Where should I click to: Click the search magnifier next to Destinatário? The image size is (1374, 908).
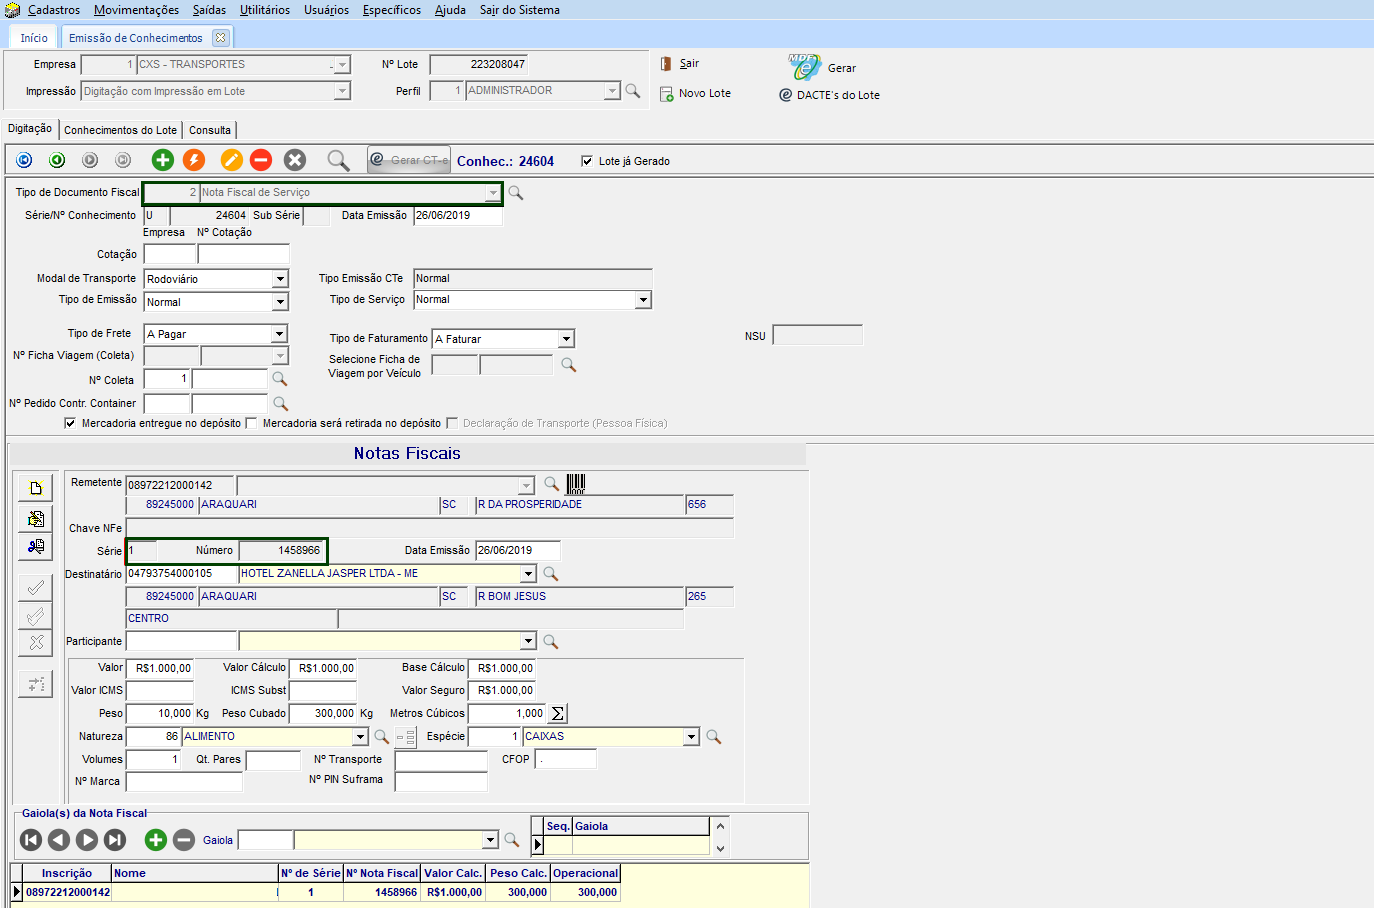(550, 574)
